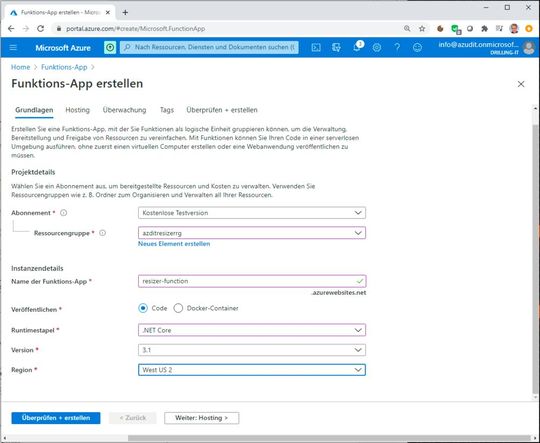This screenshot has width=540, height=443.
Task: Open the directory and subscription filter icon
Action: pos(336,48)
